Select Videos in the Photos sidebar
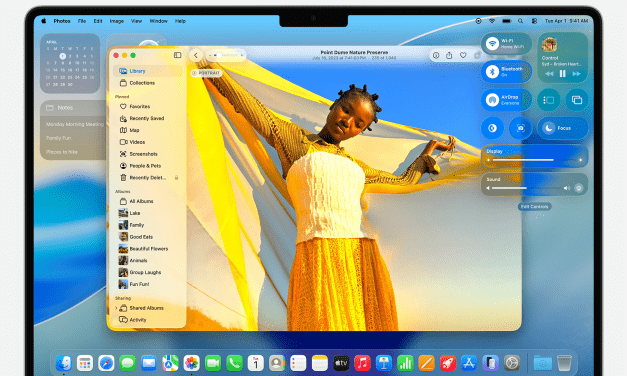 pos(132,142)
